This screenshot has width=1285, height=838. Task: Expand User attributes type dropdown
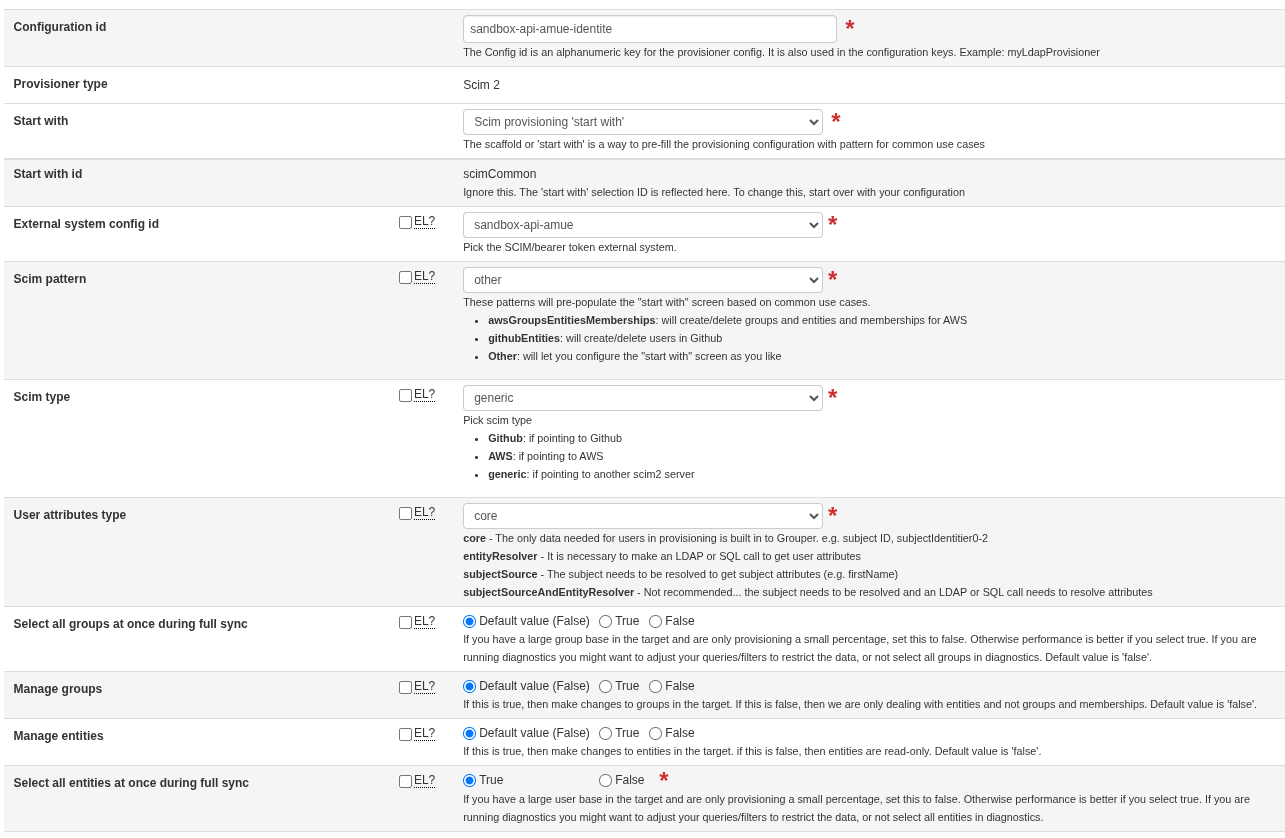pyautogui.click(x=642, y=516)
